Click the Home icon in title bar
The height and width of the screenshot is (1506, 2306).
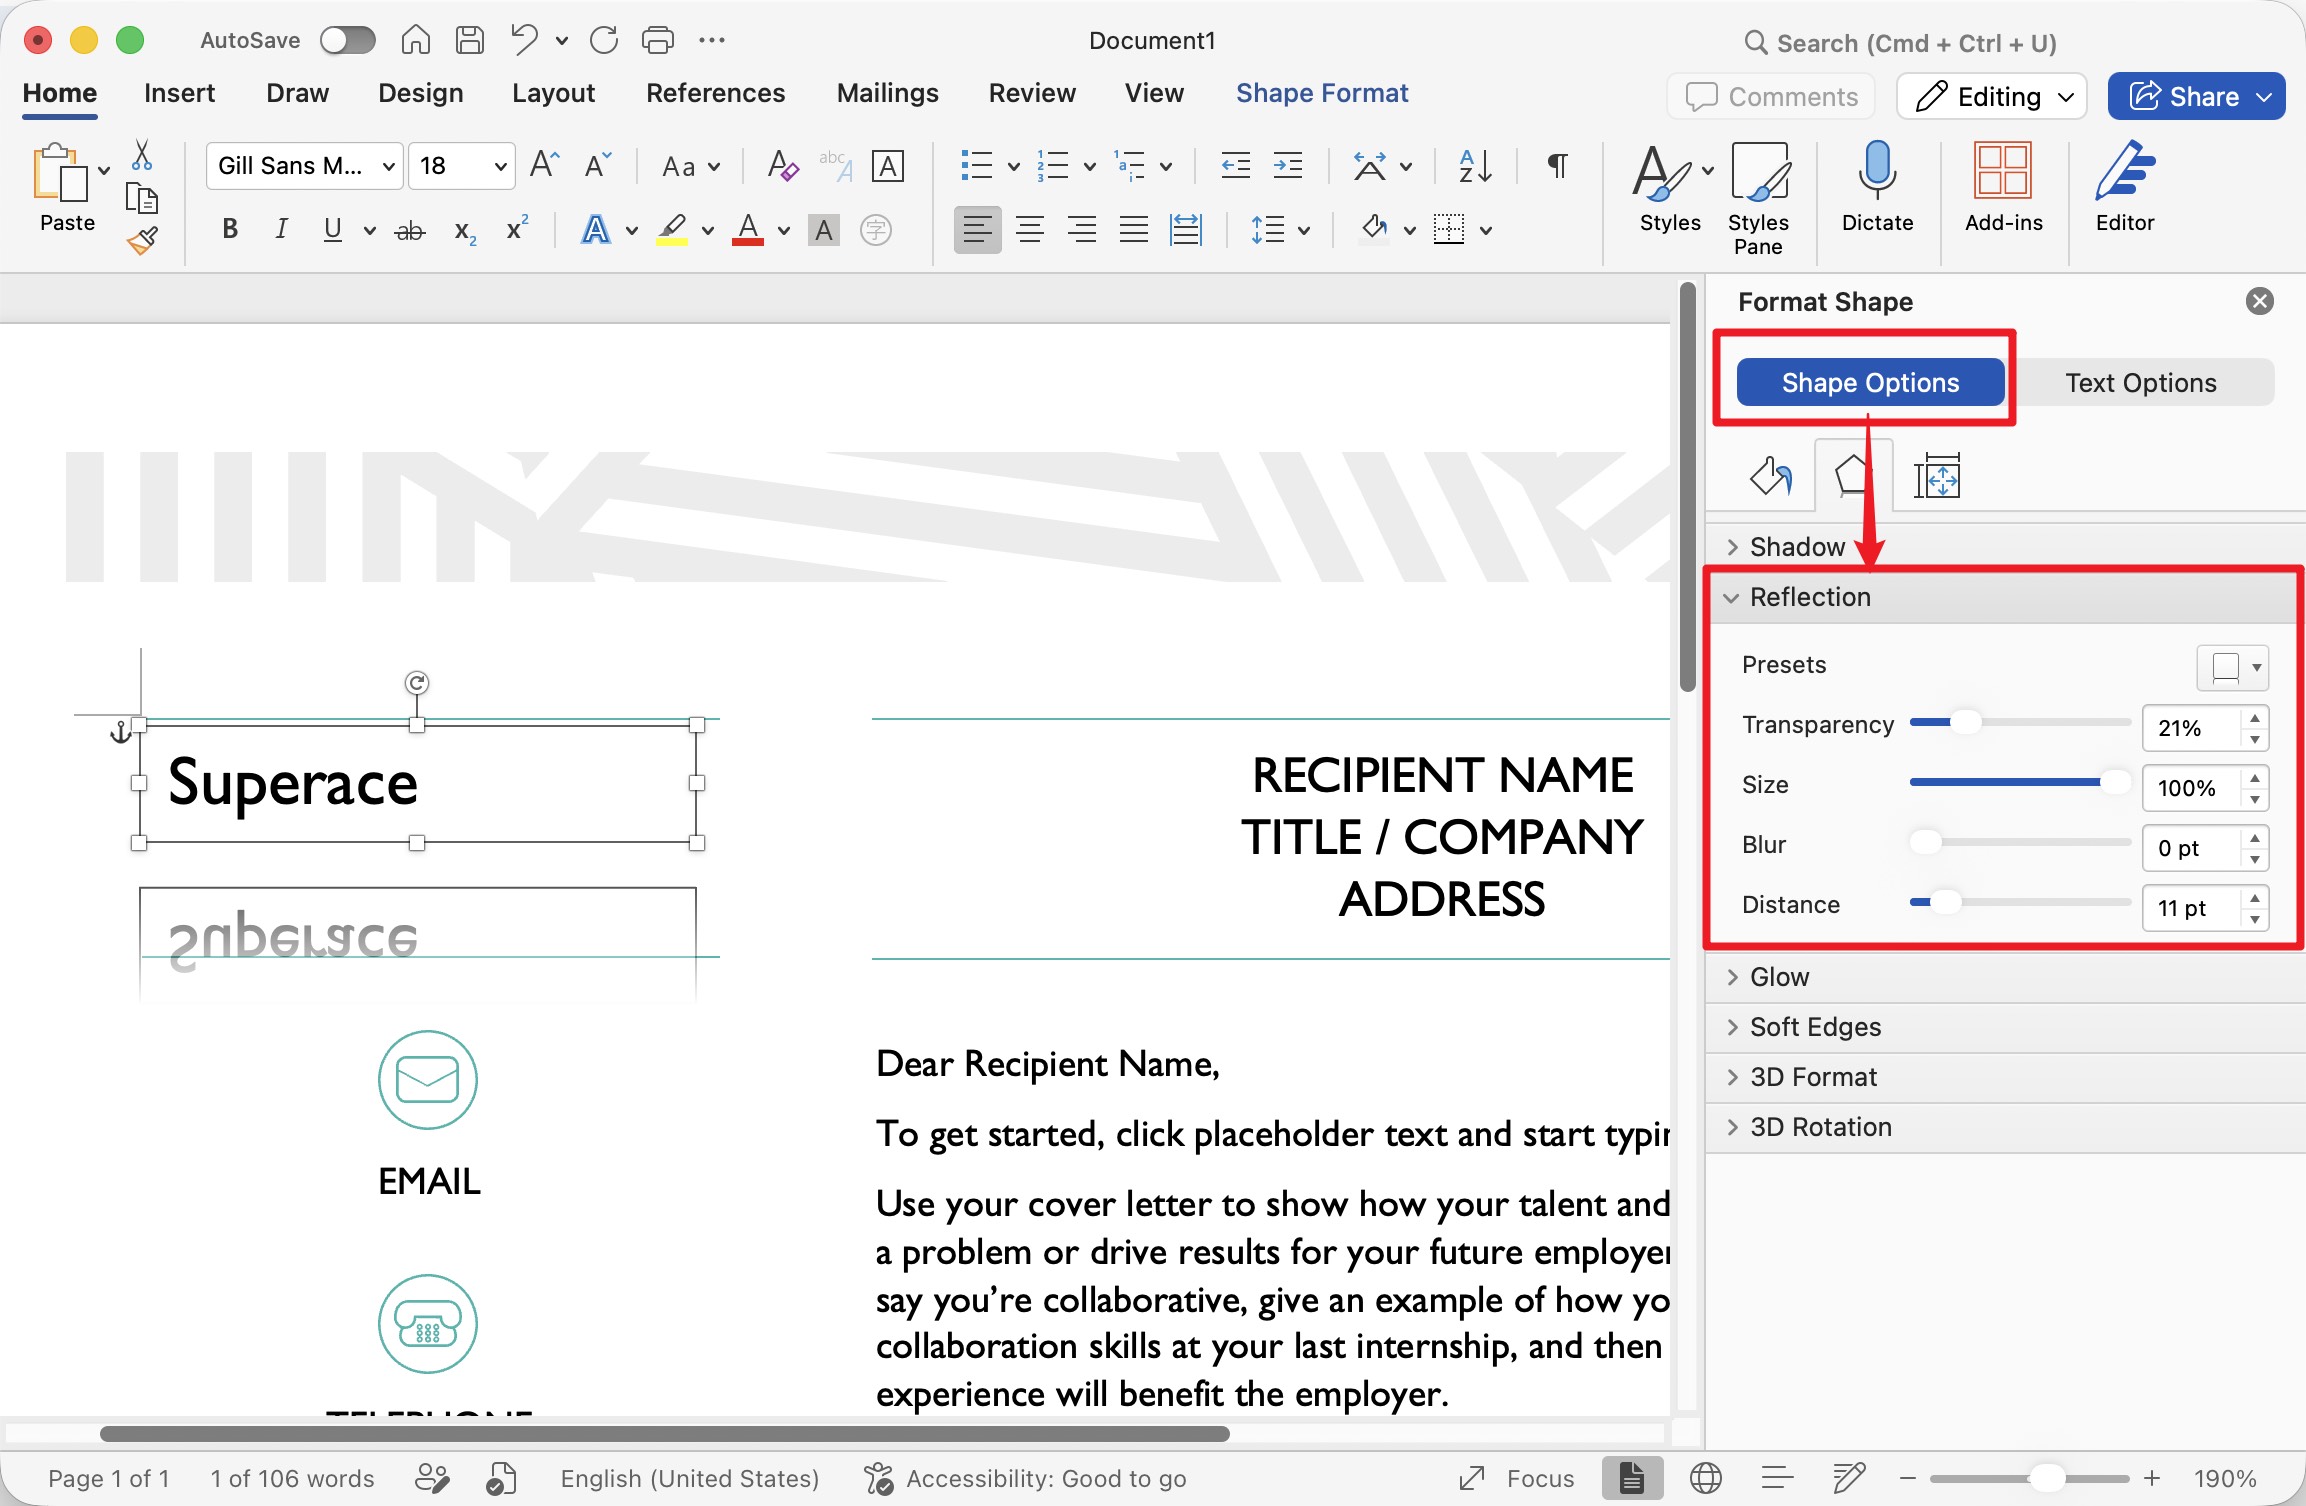pos(416,40)
